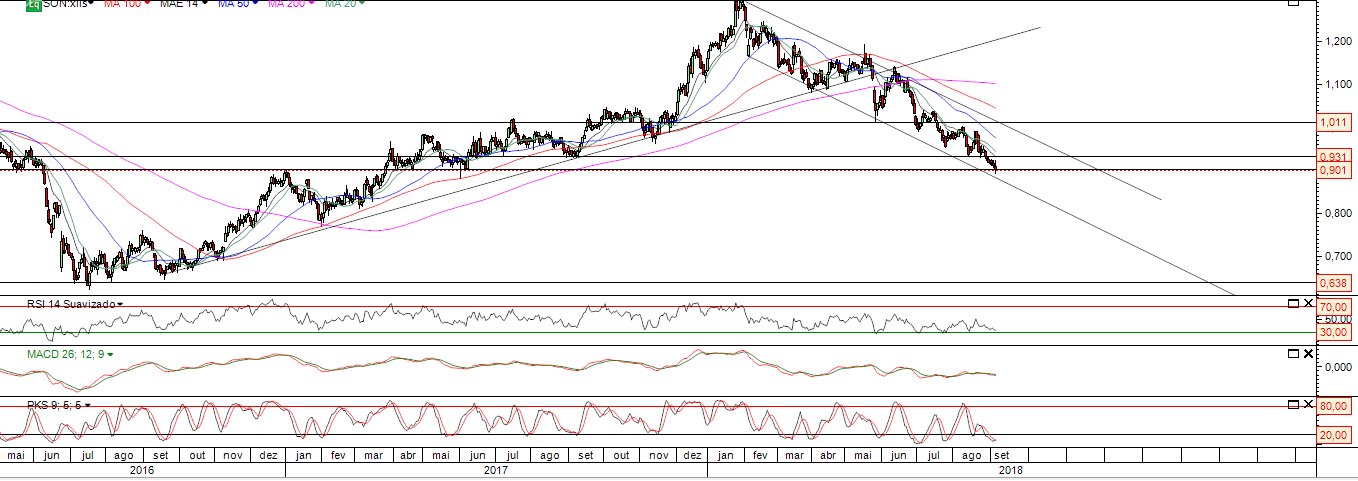Select the 1,011 price level label
The height and width of the screenshot is (481, 1358).
click(x=1333, y=122)
